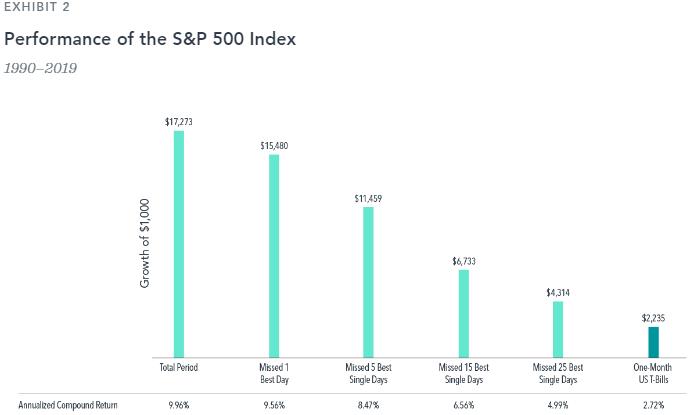Click the dark teal One-Month US T-Bills bar
691x415 pixels.
[x=653, y=341]
